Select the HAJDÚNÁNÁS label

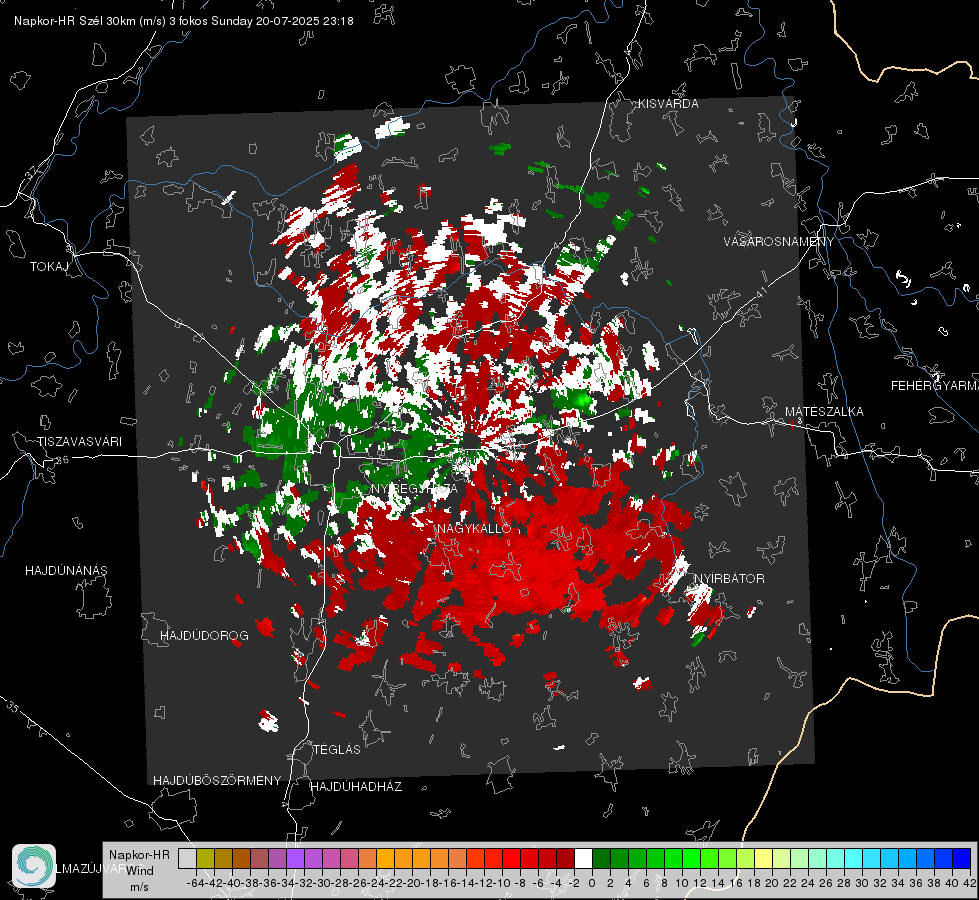point(66,571)
